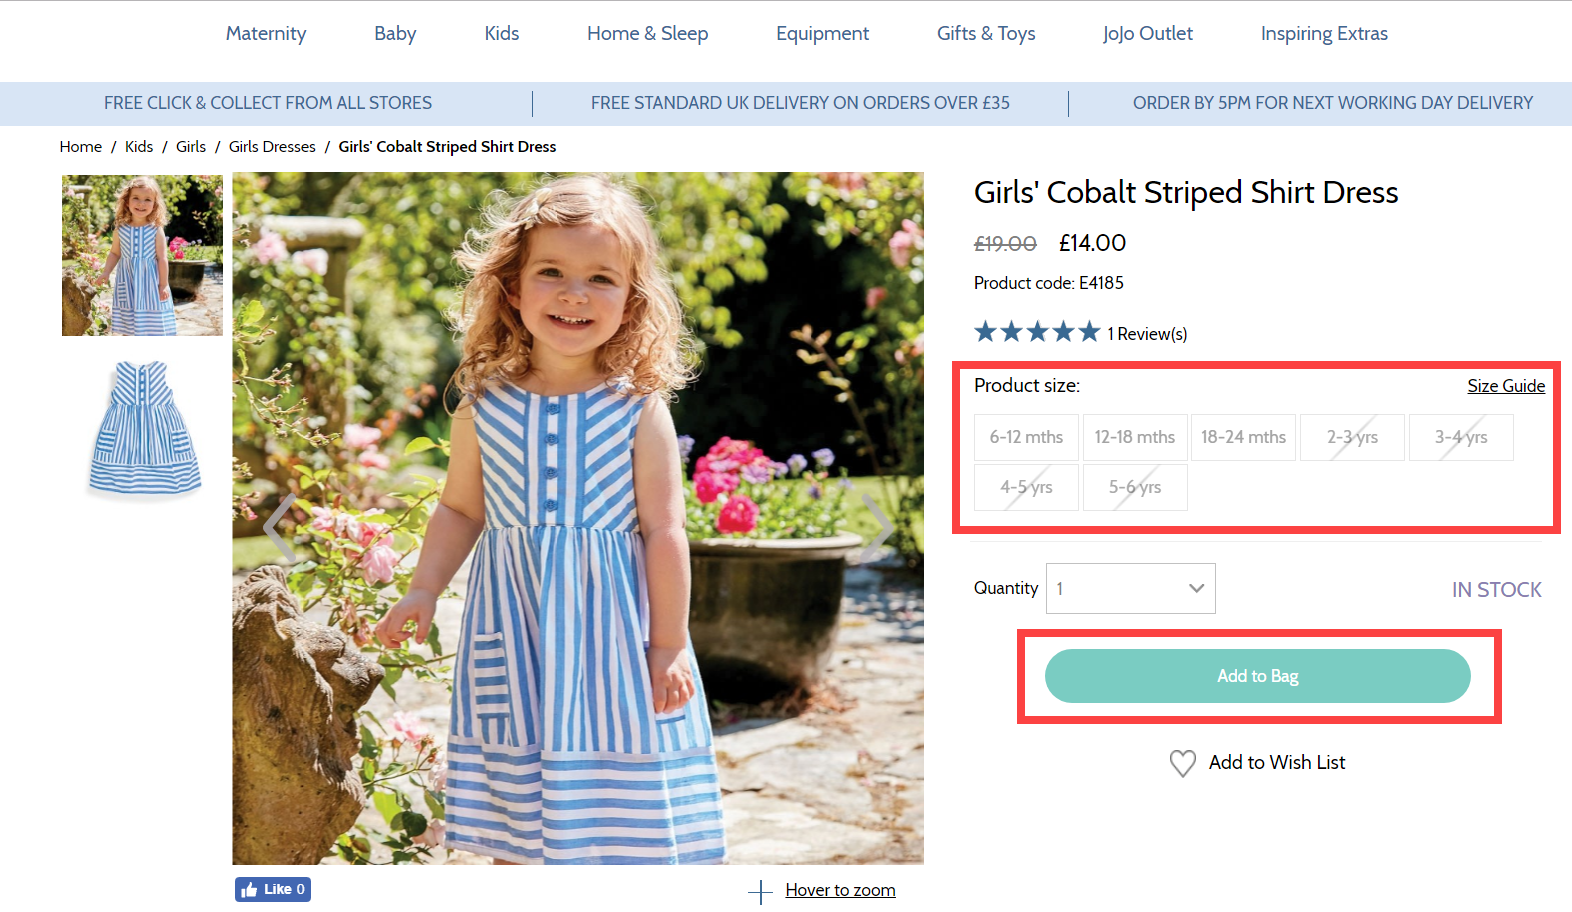Select size 12-18 mths

pos(1134,437)
